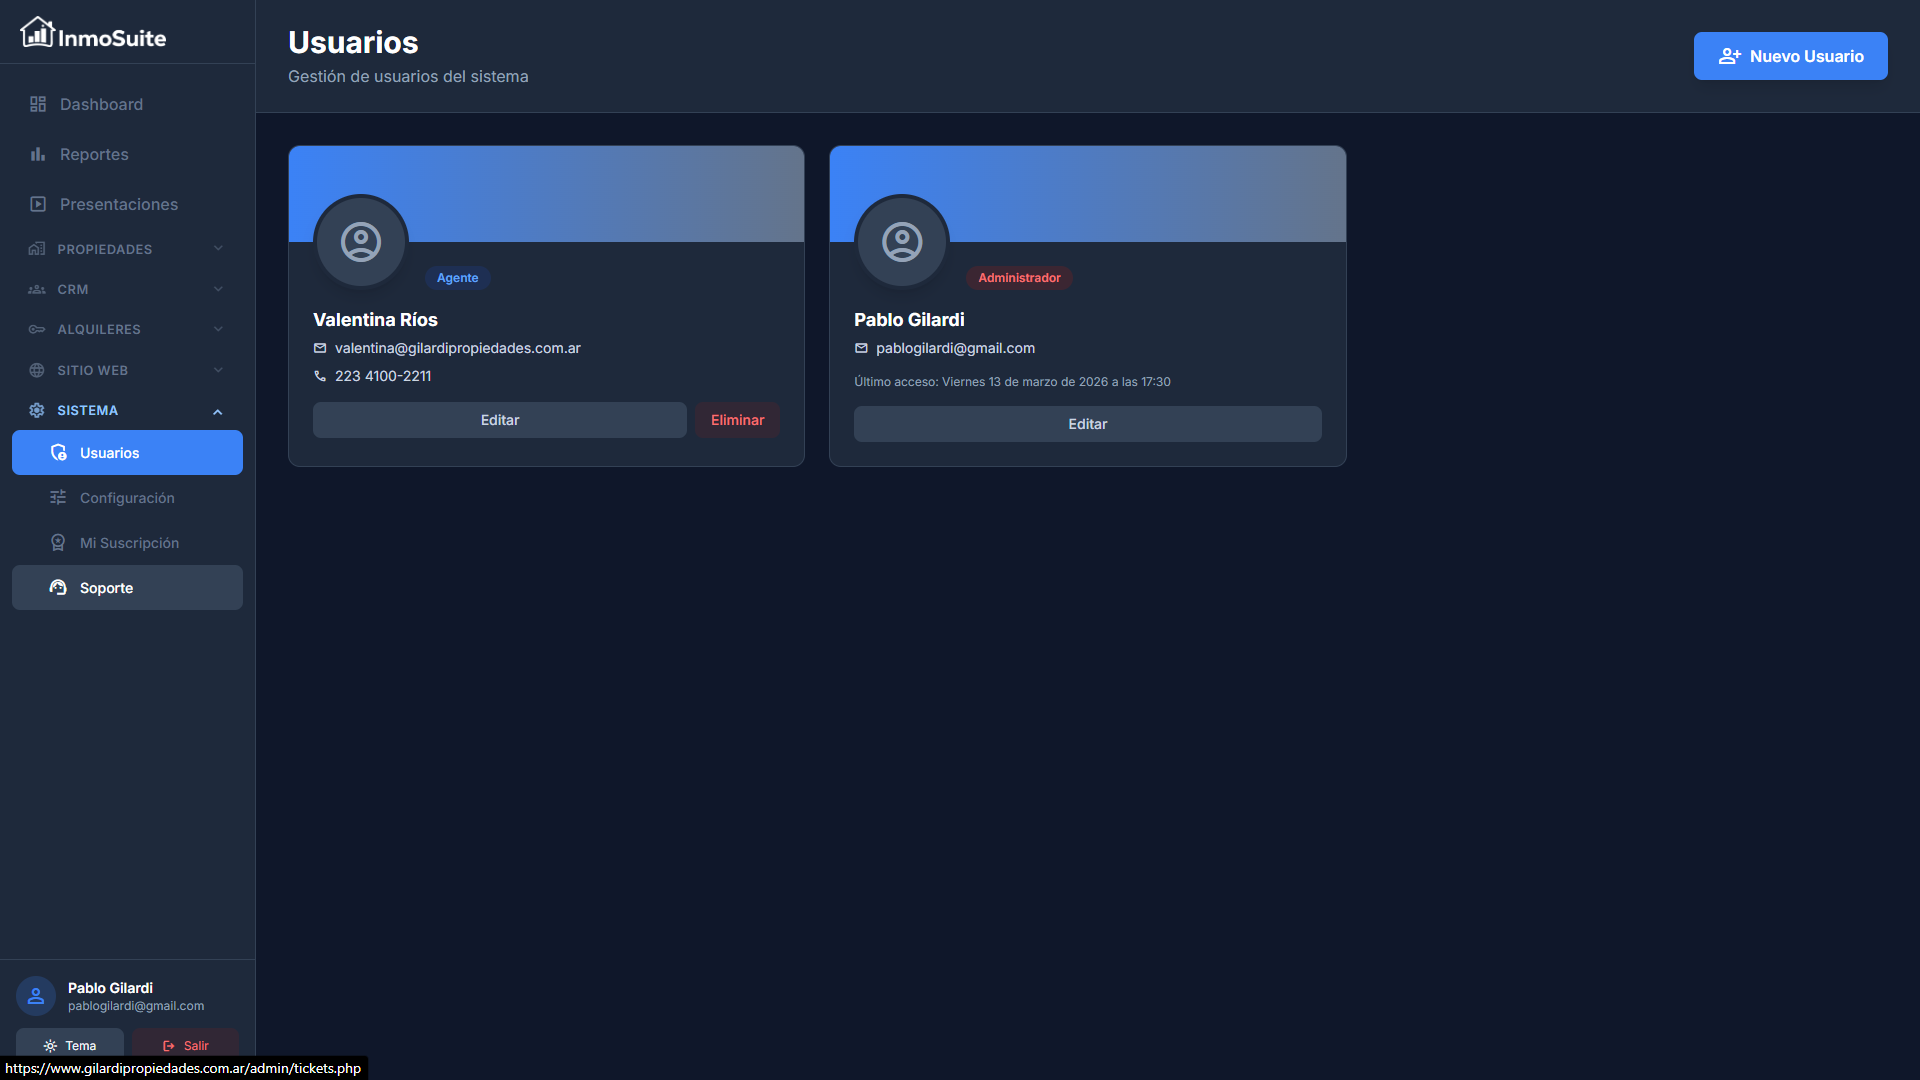
Task: Toggle the Tema light/dark button
Action: [70, 1045]
